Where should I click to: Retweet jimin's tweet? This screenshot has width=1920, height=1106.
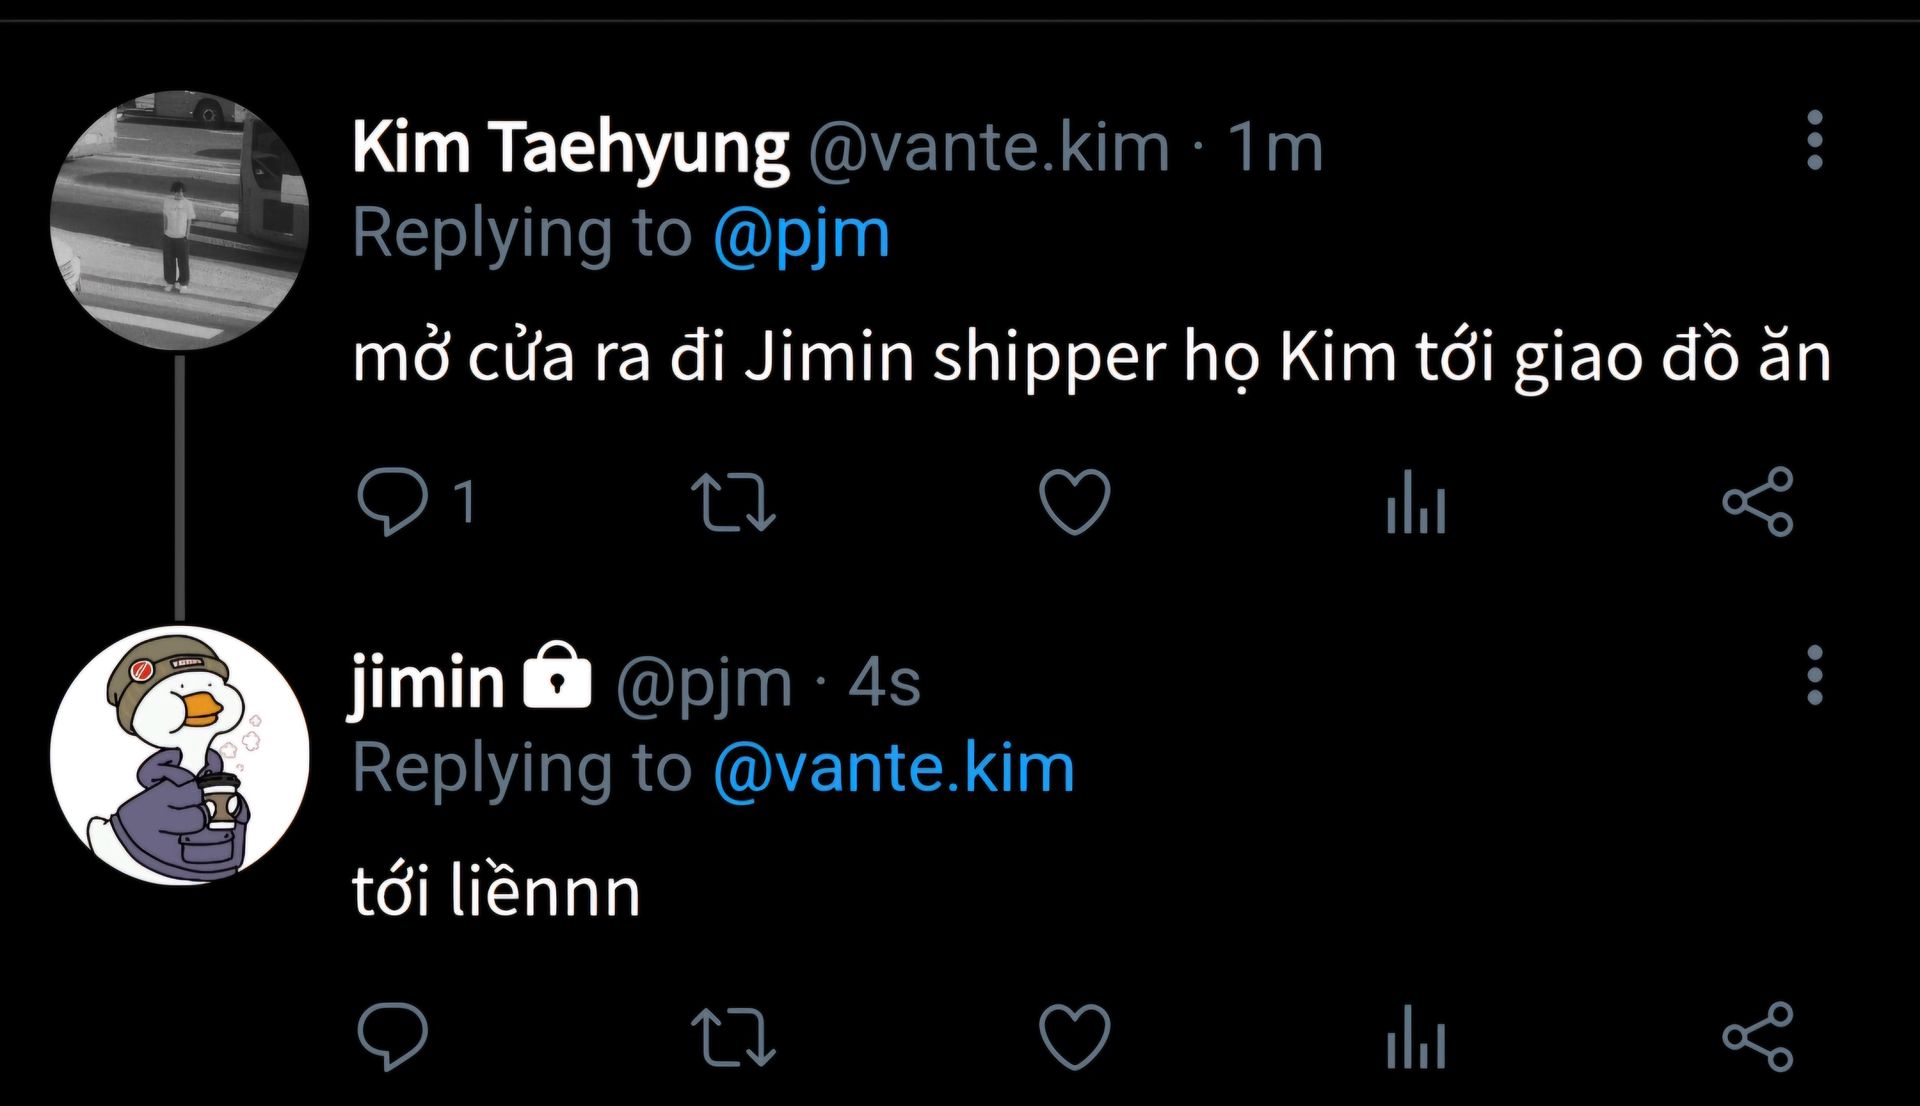pos(733,1037)
